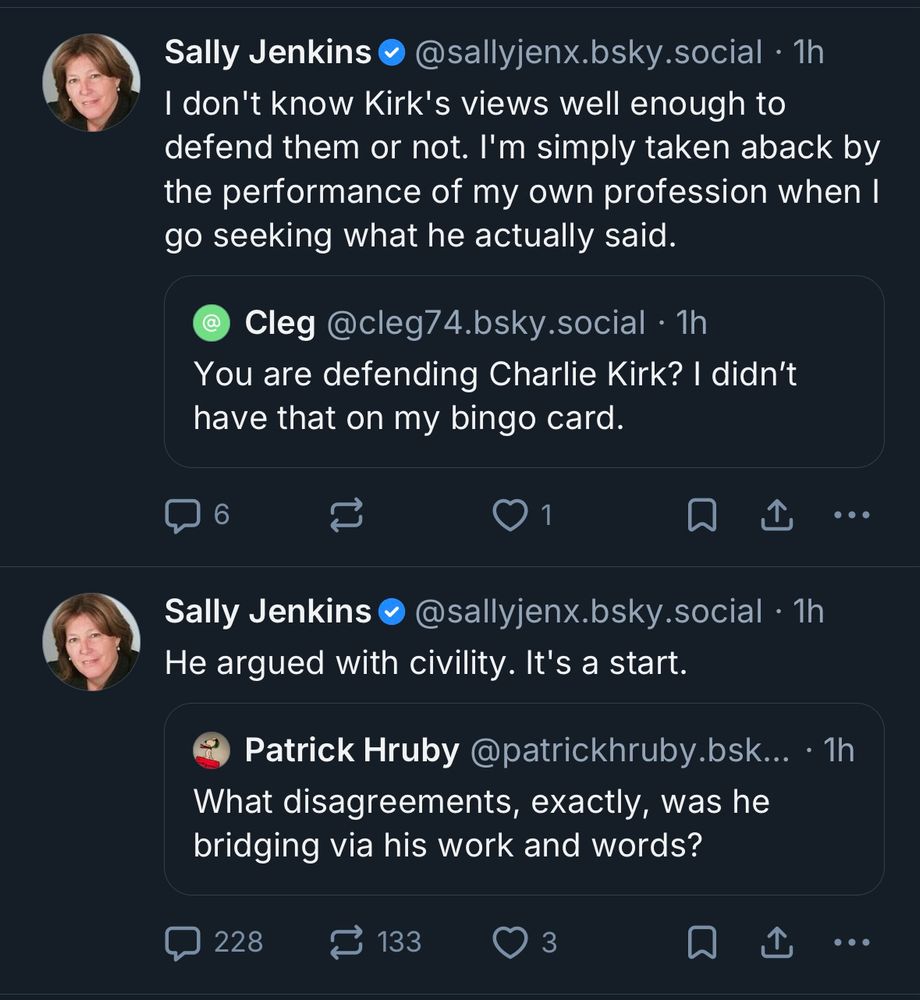Click Patrick Hruby's profile avatar
The height and width of the screenshot is (1000, 920).
click(211, 750)
